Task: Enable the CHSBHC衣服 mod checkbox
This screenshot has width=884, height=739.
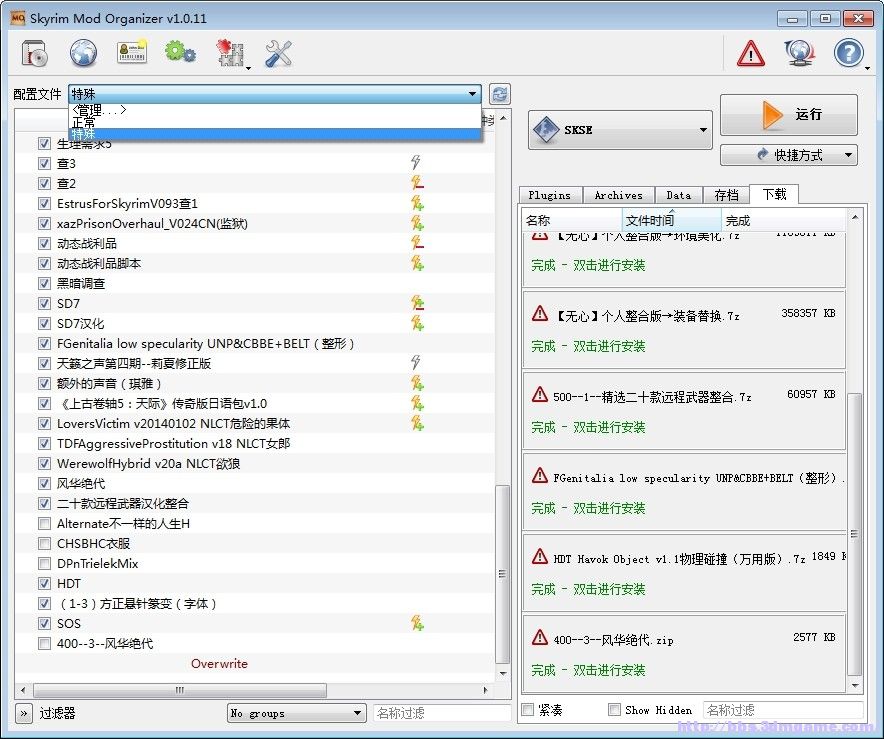Action: click(44, 543)
